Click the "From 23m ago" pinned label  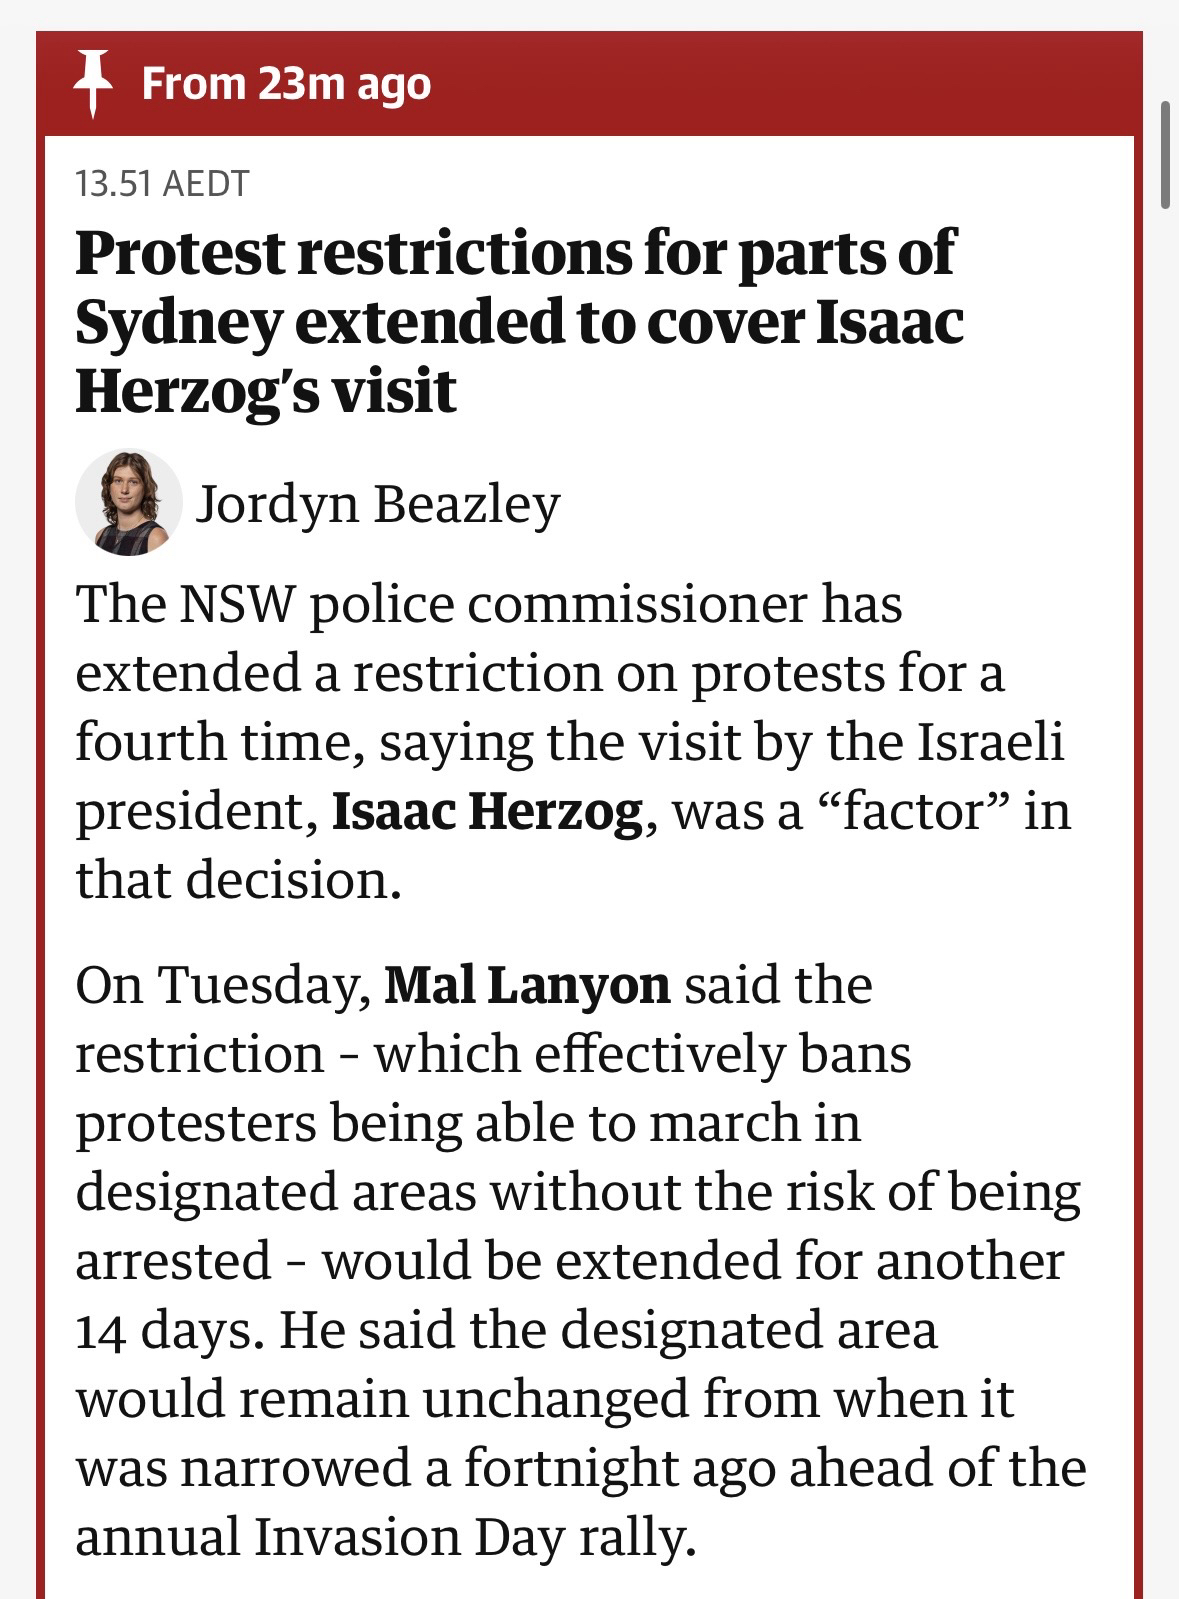click(x=286, y=84)
